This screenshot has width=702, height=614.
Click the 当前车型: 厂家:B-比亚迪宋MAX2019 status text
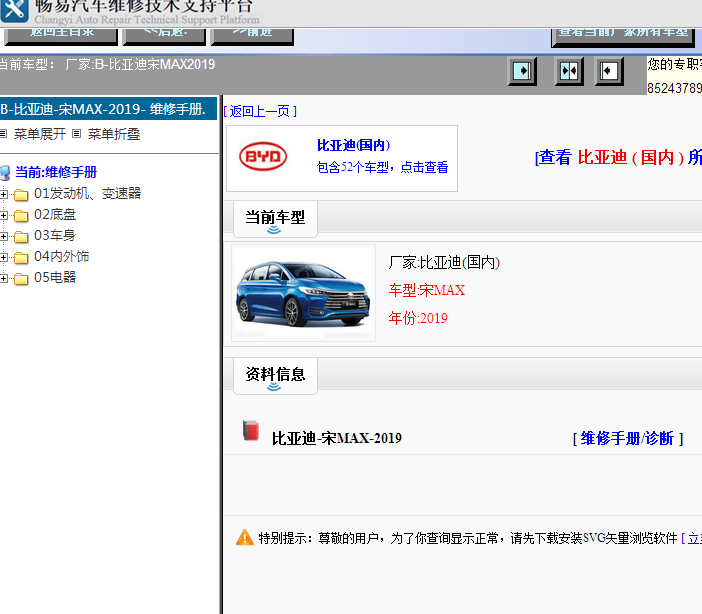click(107, 64)
